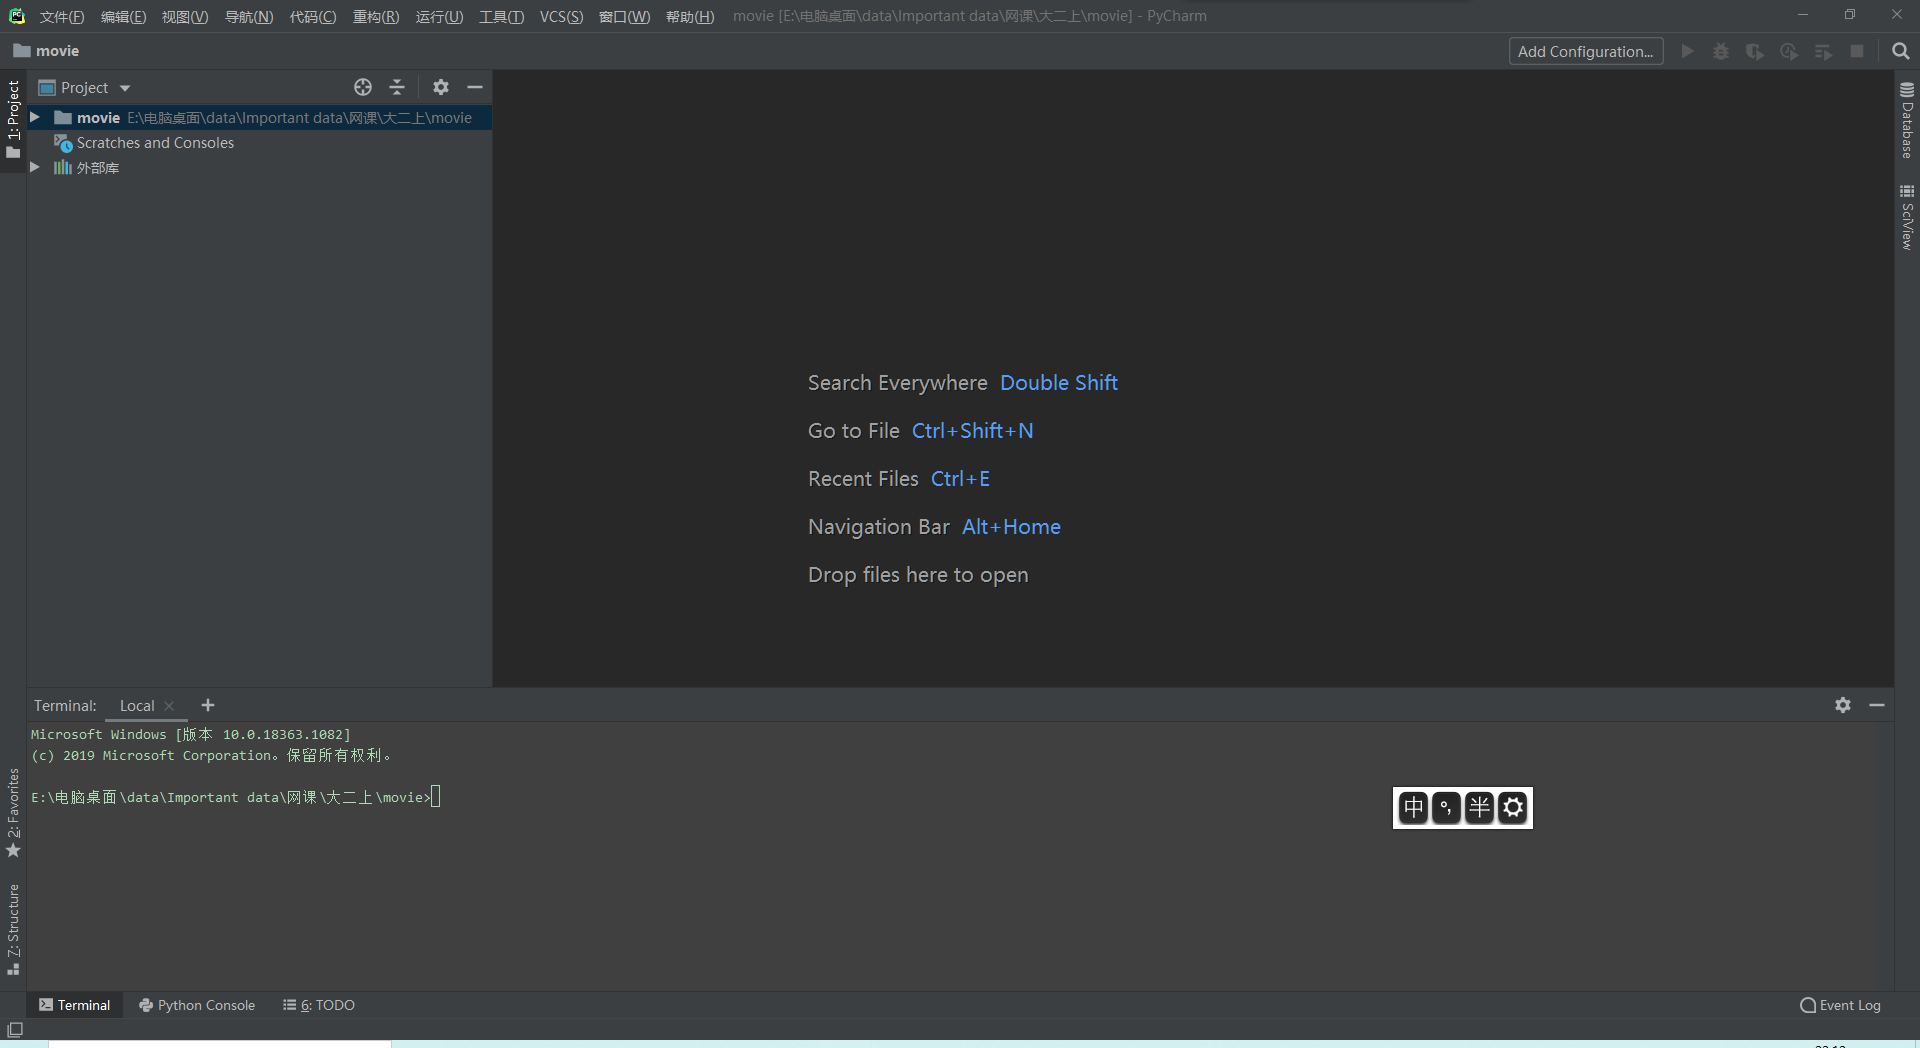Open the SciView tool window
Viewport: 1920px width, 1048px height.
click(x=1907, y=217)
